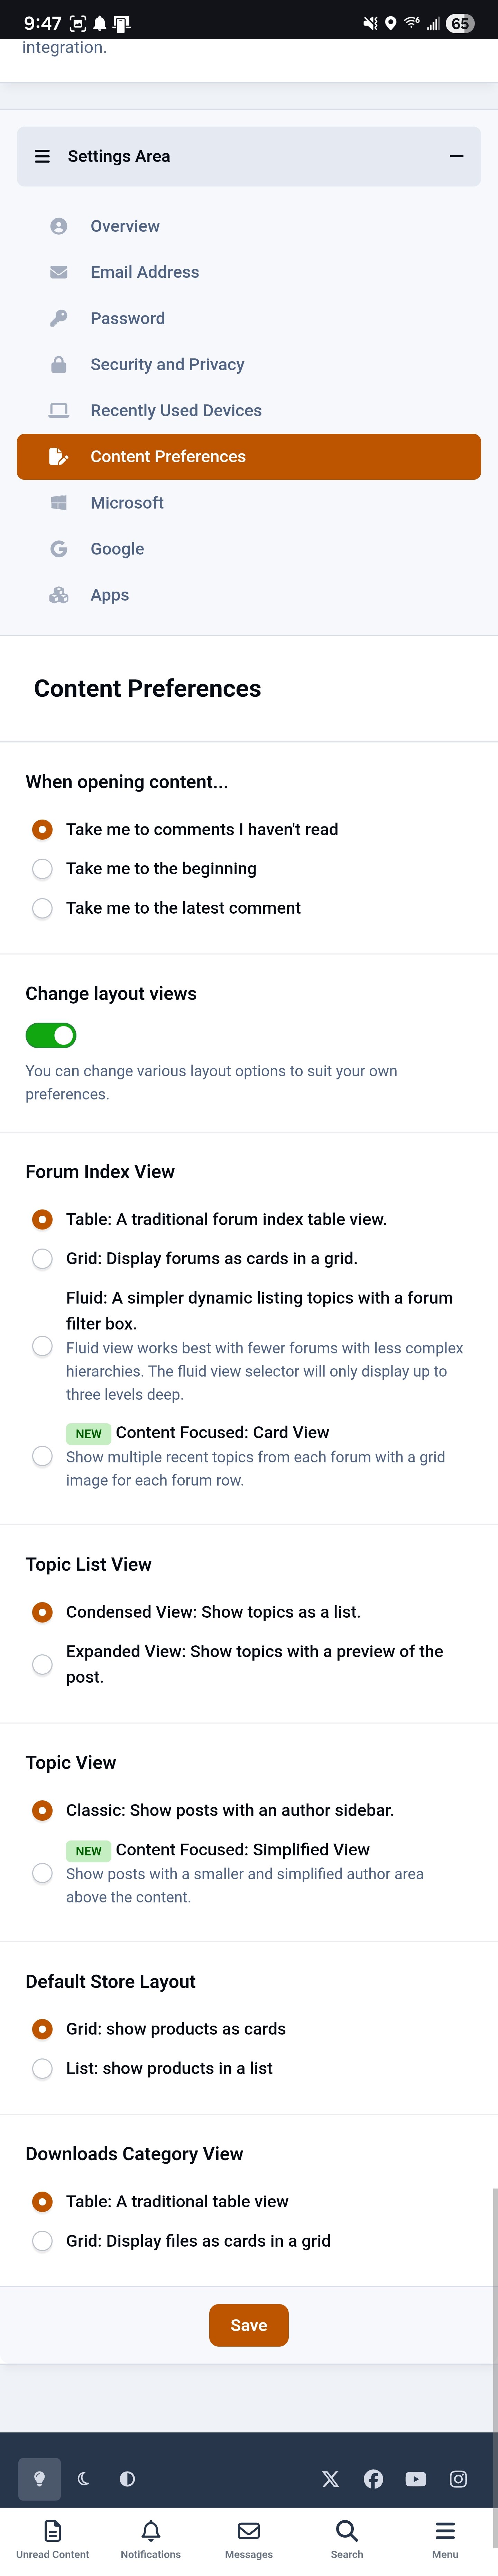The image size is (498, 2576).
Task: Select Expanded View for topic list
Action: tap(42, 1664)
